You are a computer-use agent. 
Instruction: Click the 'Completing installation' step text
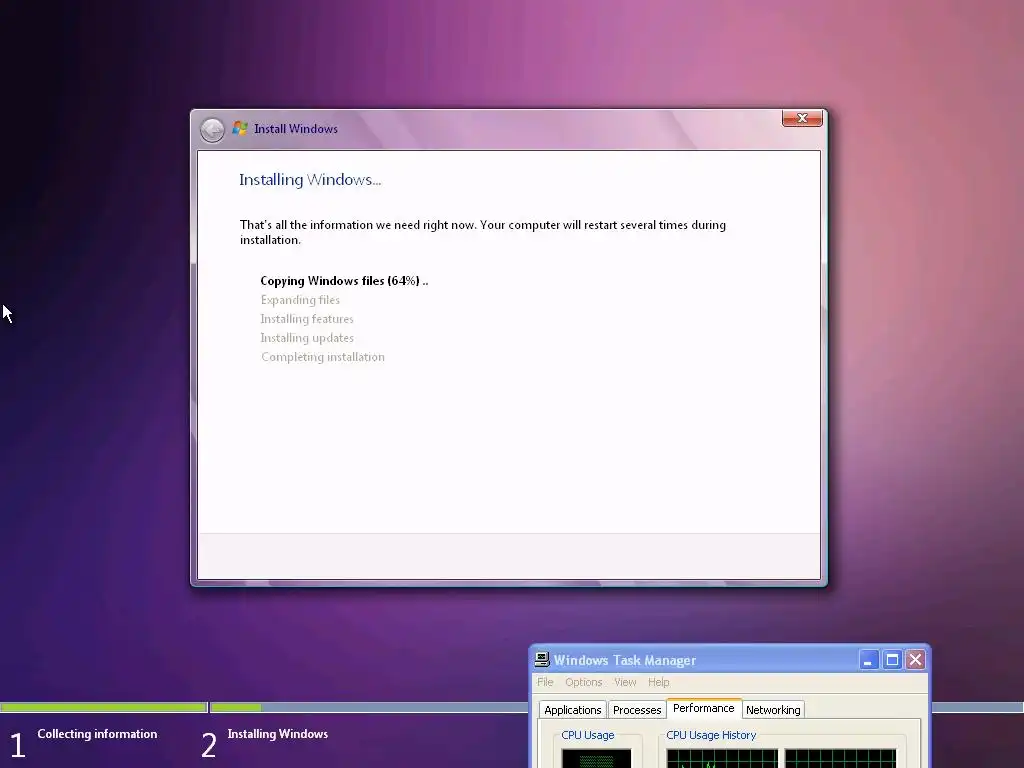[x=323, y=357]
